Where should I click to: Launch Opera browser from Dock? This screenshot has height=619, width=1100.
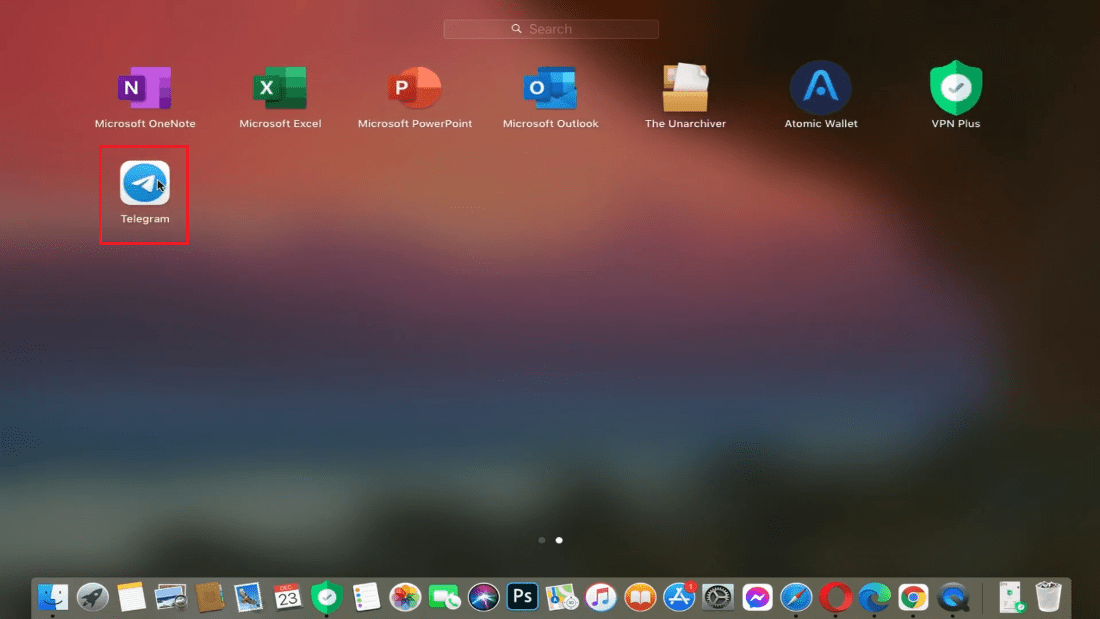(836, 597)
